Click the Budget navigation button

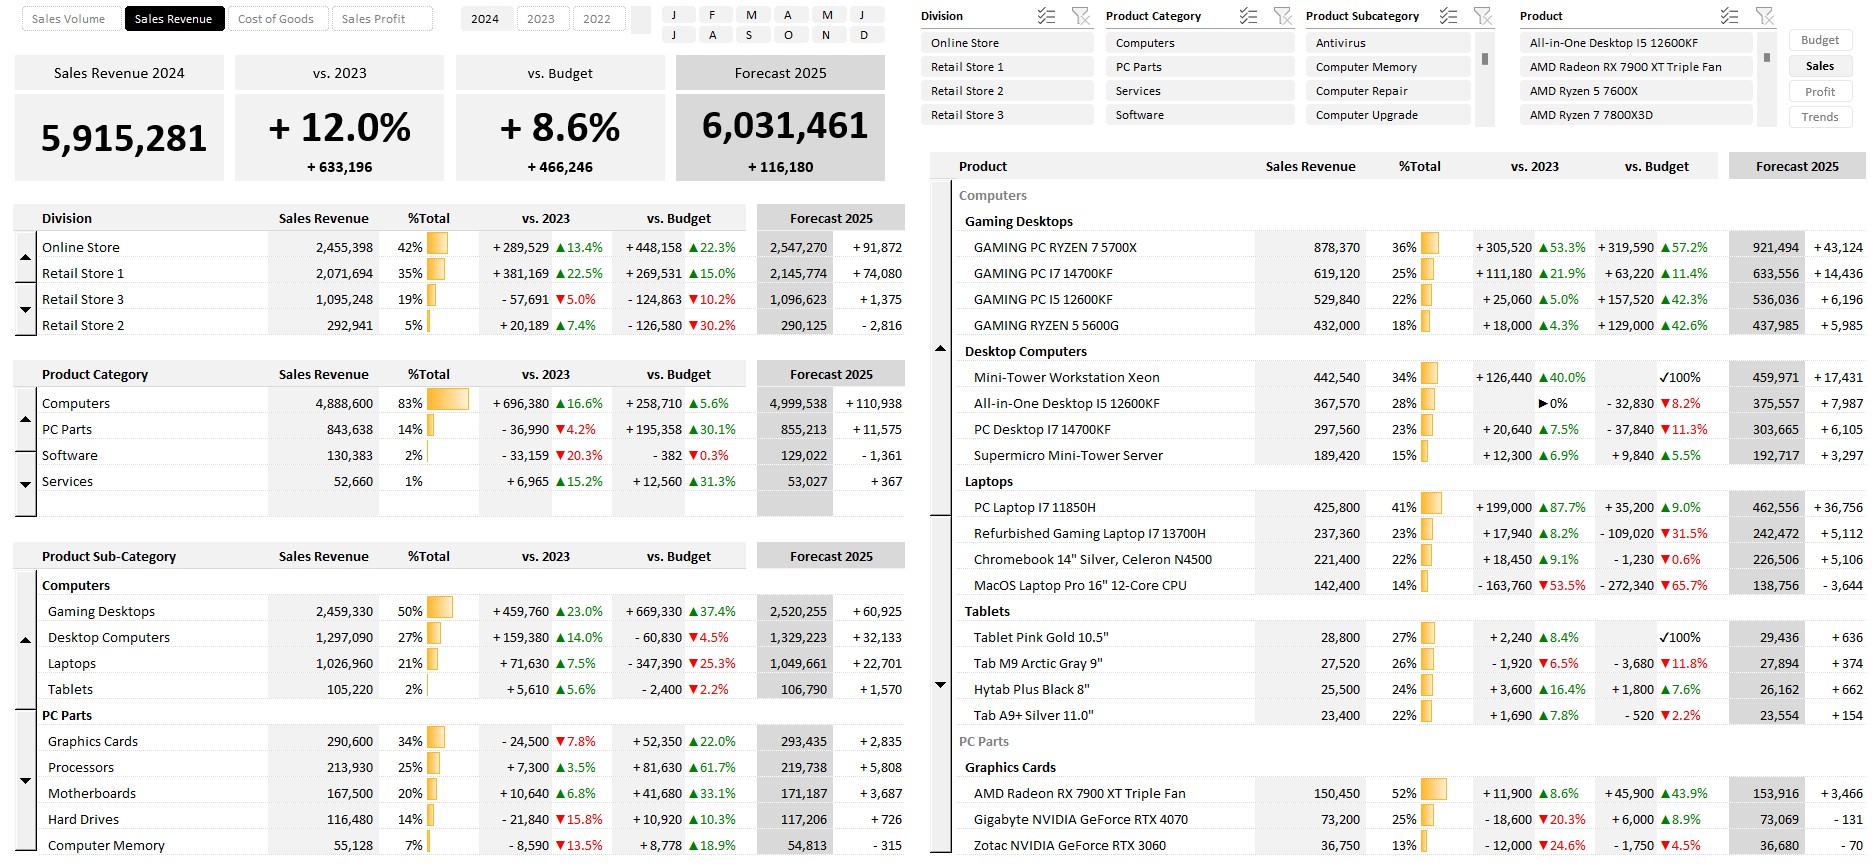(1819, 40)
